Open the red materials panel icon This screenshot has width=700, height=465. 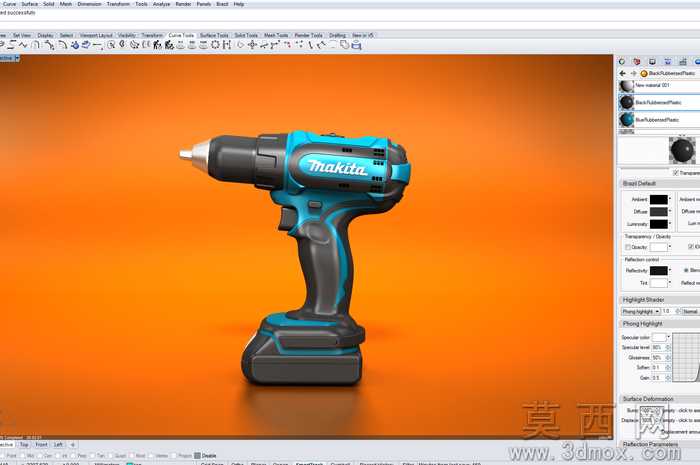pos(637,62)
